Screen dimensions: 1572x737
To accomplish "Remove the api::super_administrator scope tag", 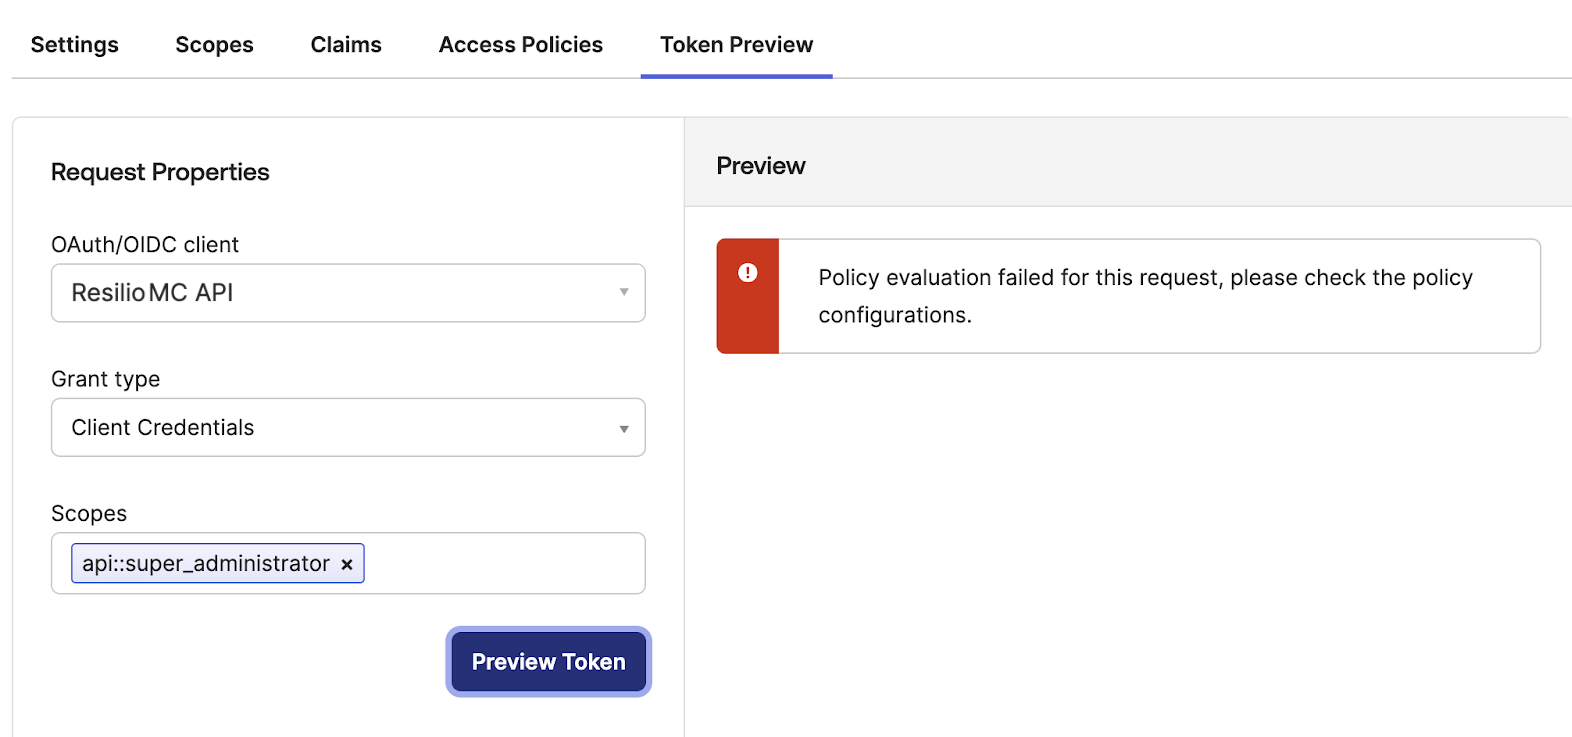I will point(347,565).
